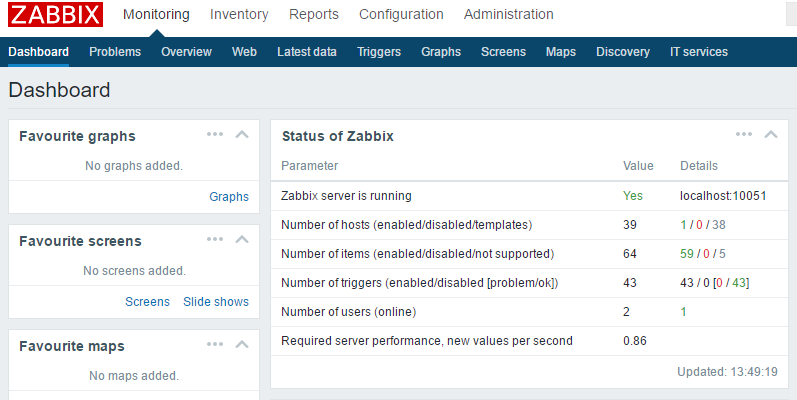Viewport: 797px width, 400px height.
Task: Open the Administration menu
Action: point(508,14)
